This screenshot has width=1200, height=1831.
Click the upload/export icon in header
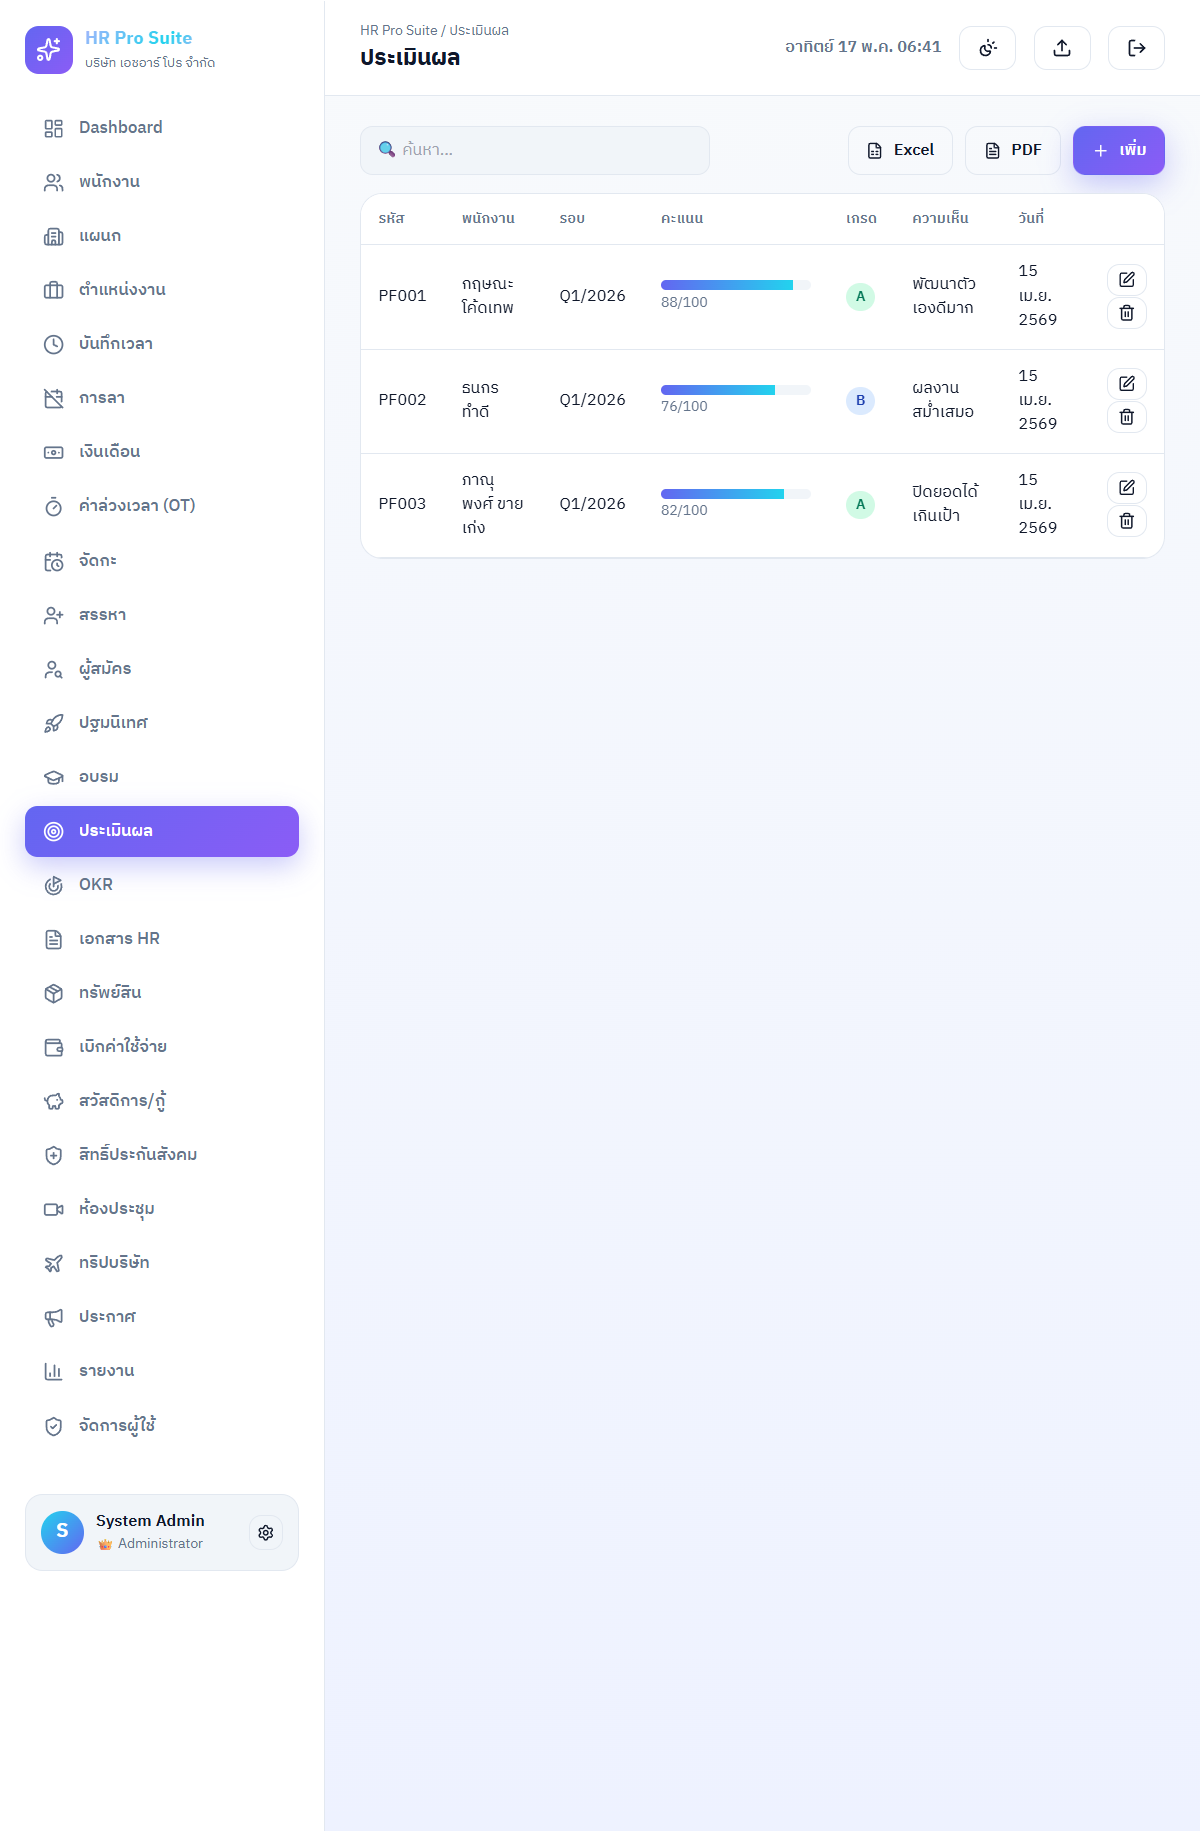1062,48
